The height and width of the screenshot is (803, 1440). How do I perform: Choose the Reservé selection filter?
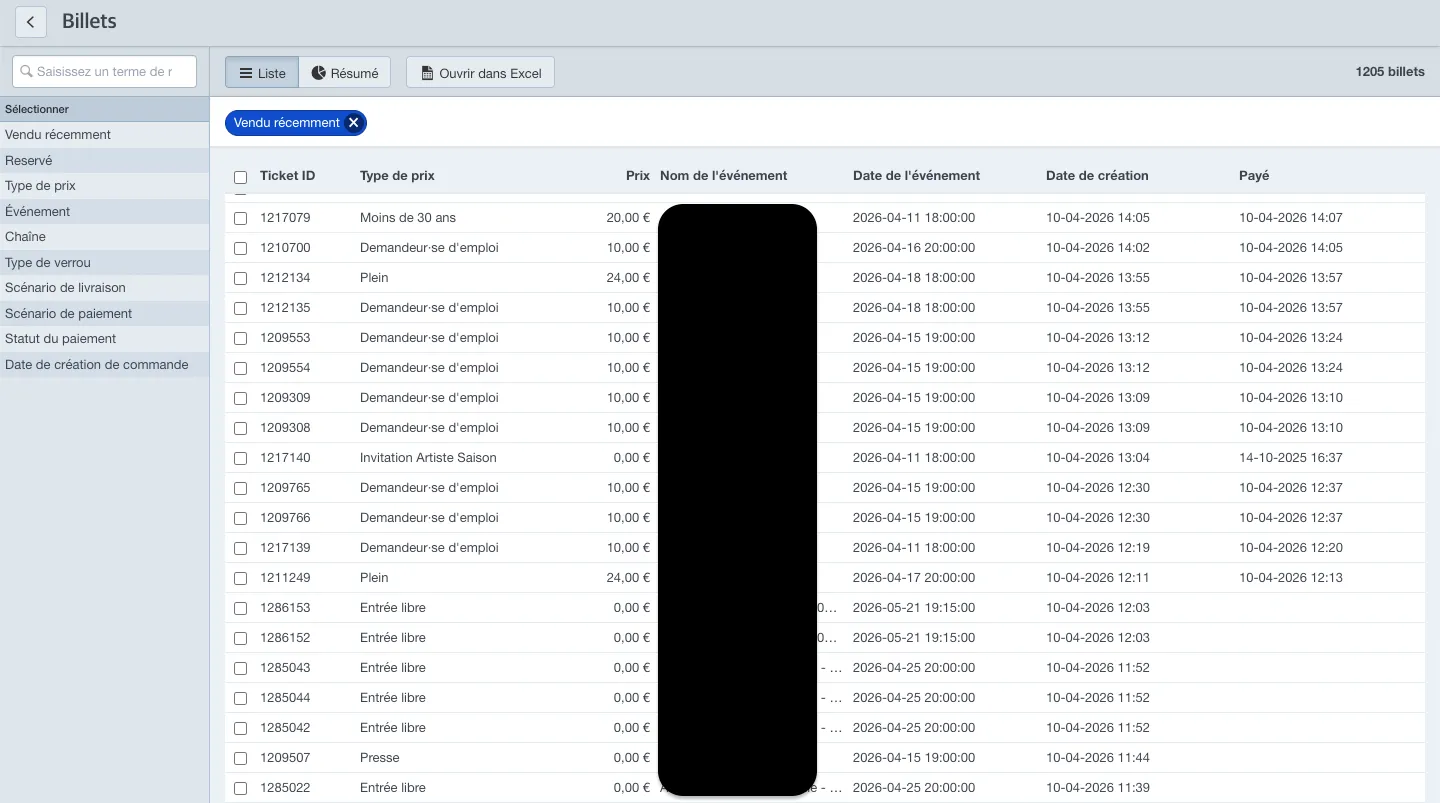coord(104,160)
